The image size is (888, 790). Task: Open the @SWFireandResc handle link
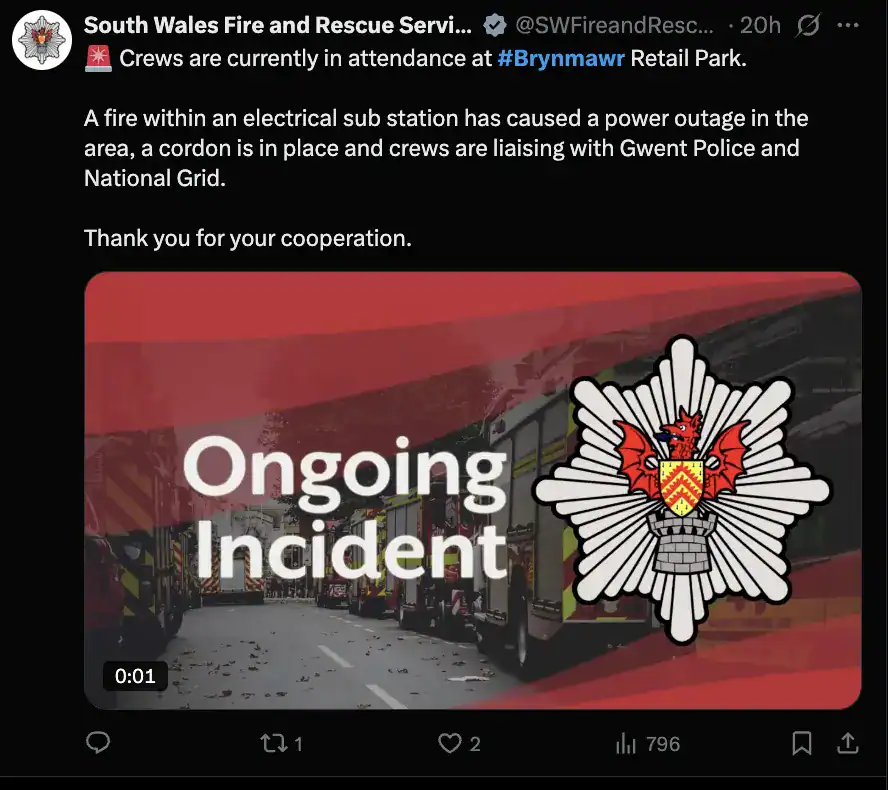[x=614, y=25]
